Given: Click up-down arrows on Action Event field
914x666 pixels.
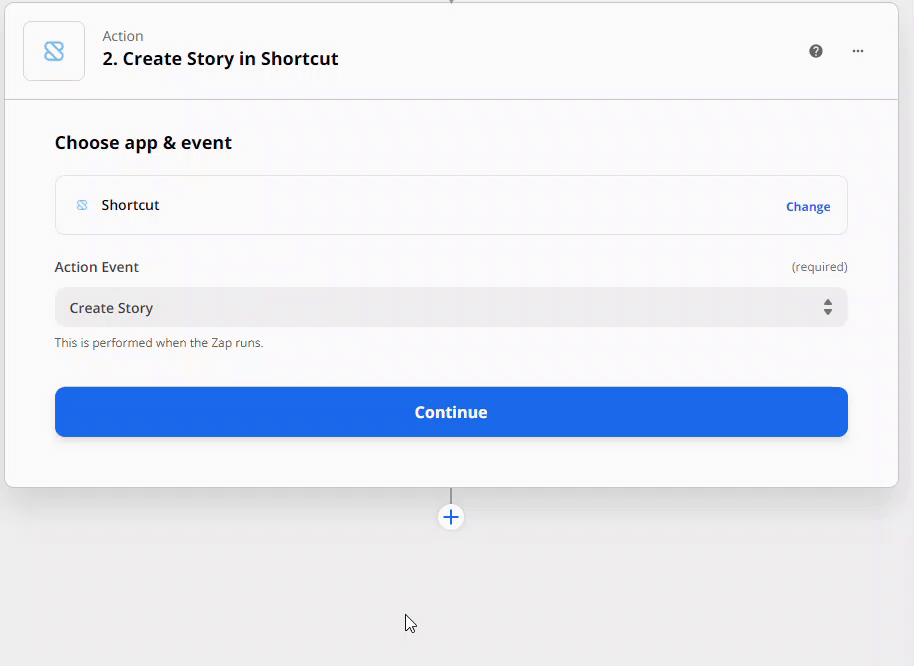Looking at the screenshot, I should click(828, 307).
